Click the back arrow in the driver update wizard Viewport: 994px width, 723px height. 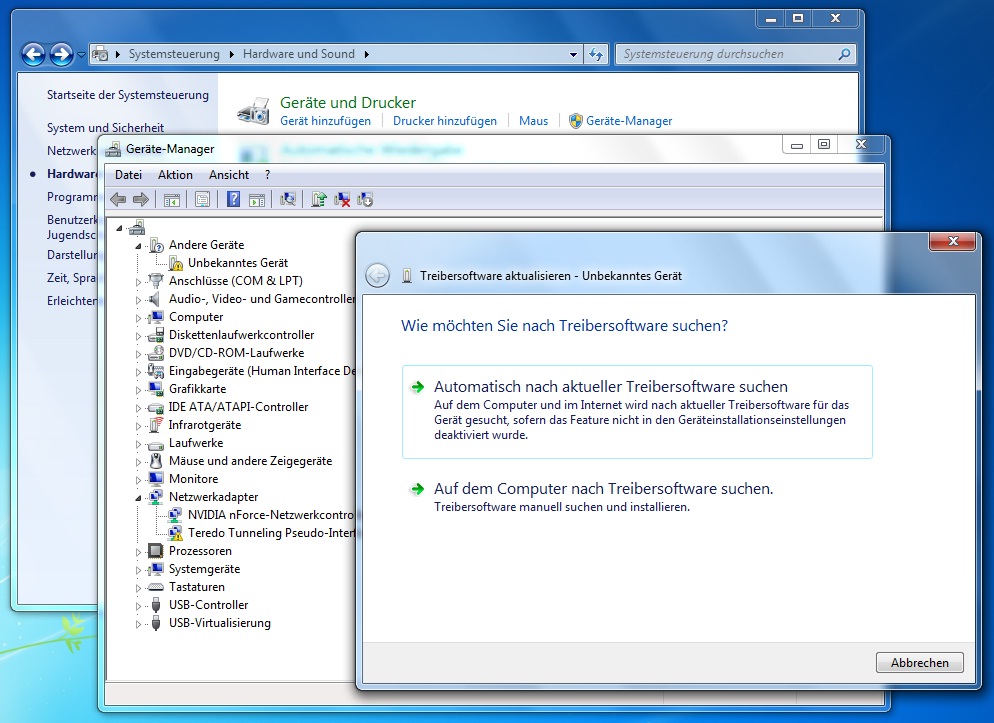coord(378,276)
